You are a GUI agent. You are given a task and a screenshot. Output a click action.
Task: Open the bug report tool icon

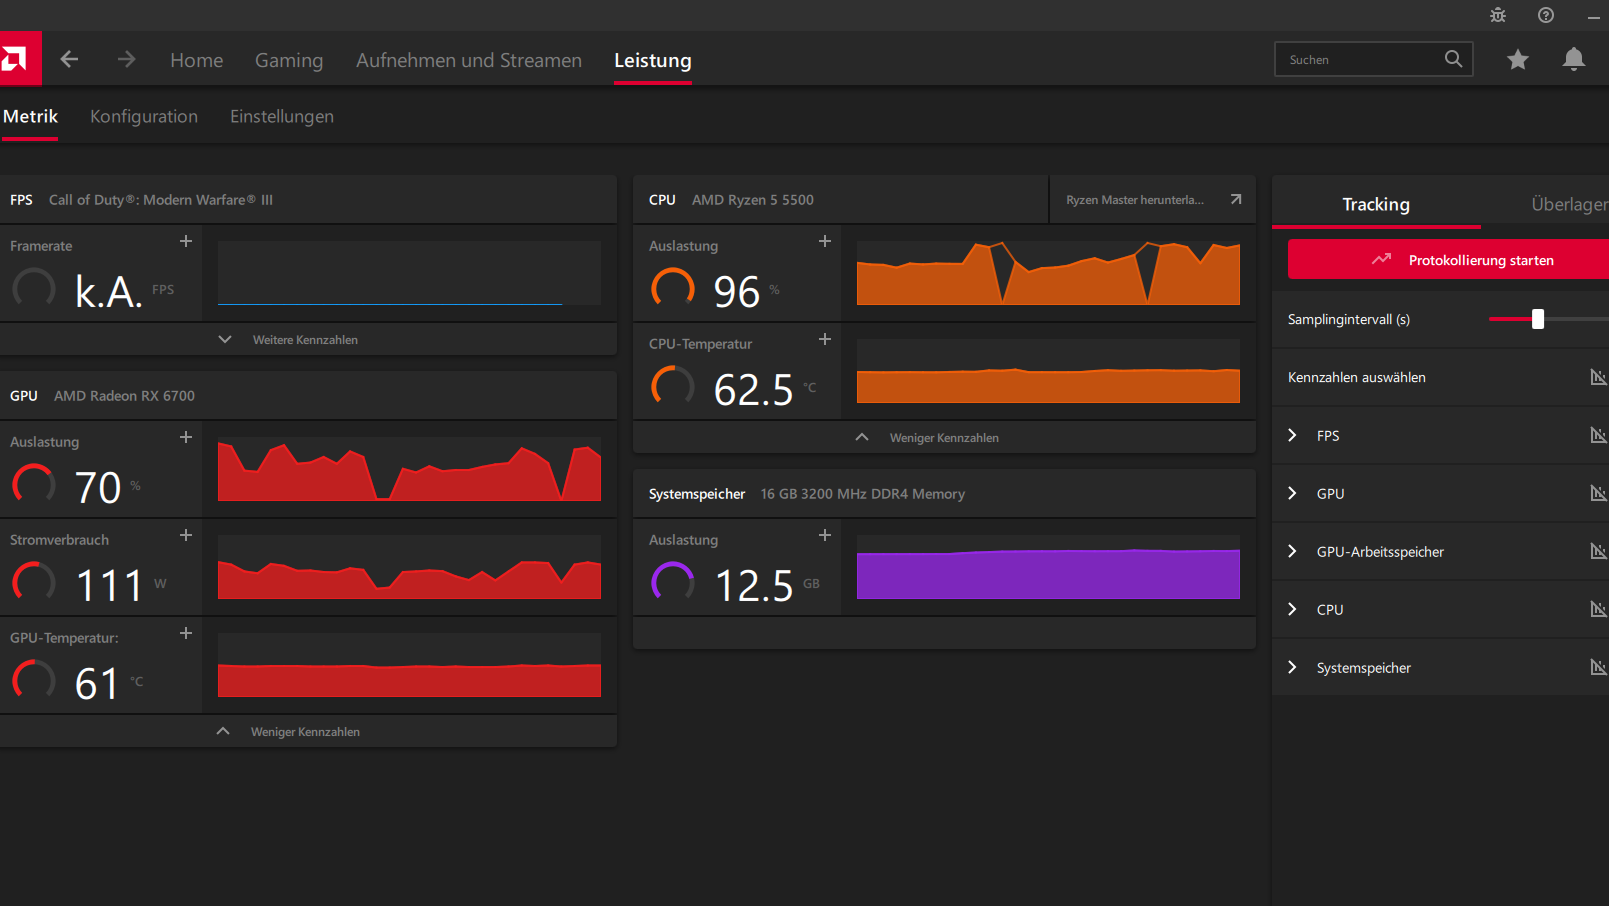1498,15
